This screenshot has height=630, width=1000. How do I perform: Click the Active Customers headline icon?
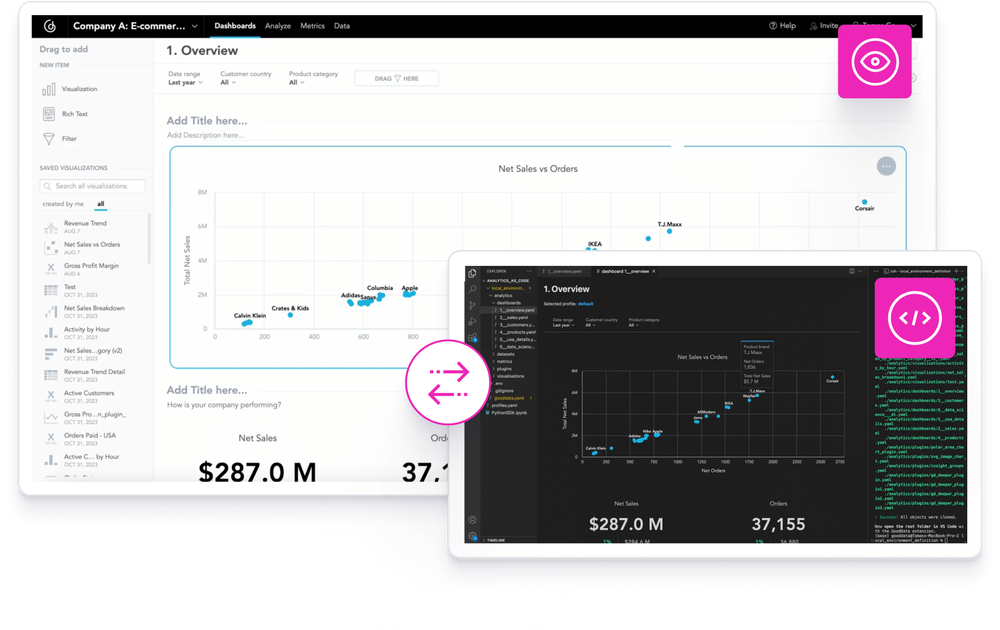tap(50, 396)
